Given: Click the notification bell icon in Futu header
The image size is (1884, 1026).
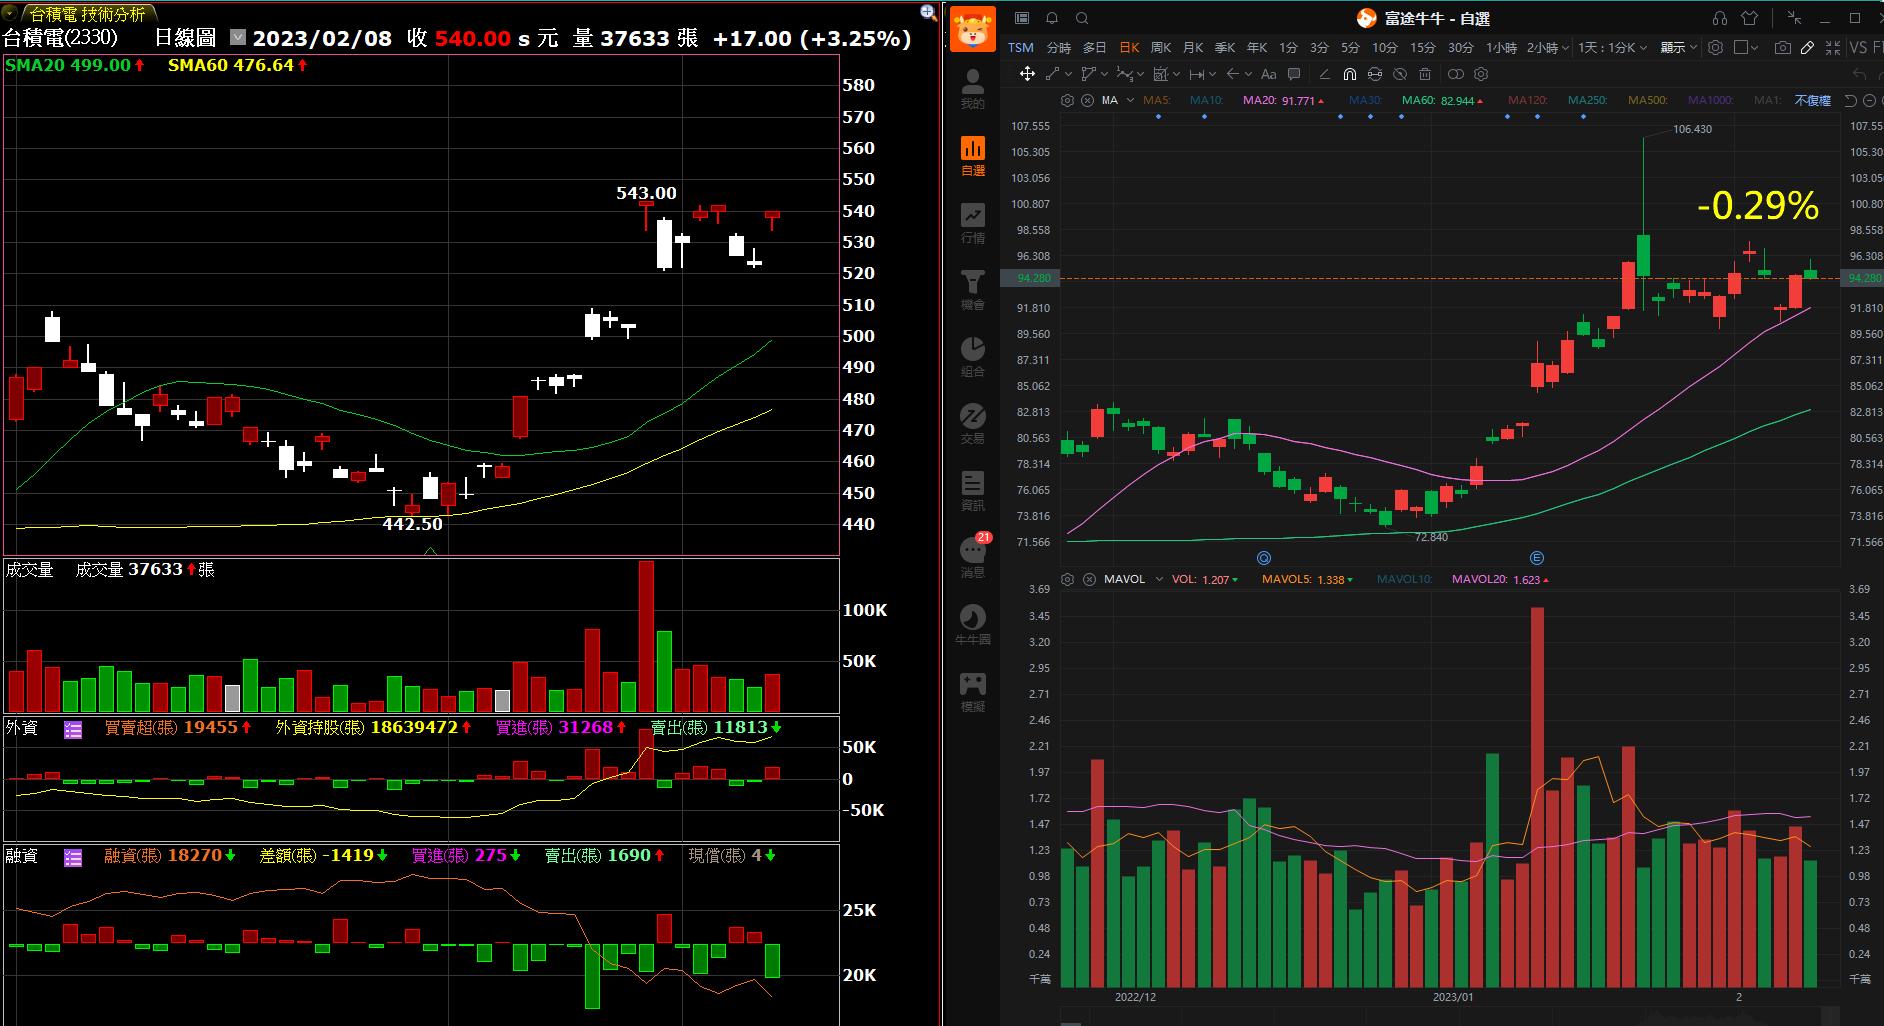Looking at the screenshot, I should point(1052,18).
